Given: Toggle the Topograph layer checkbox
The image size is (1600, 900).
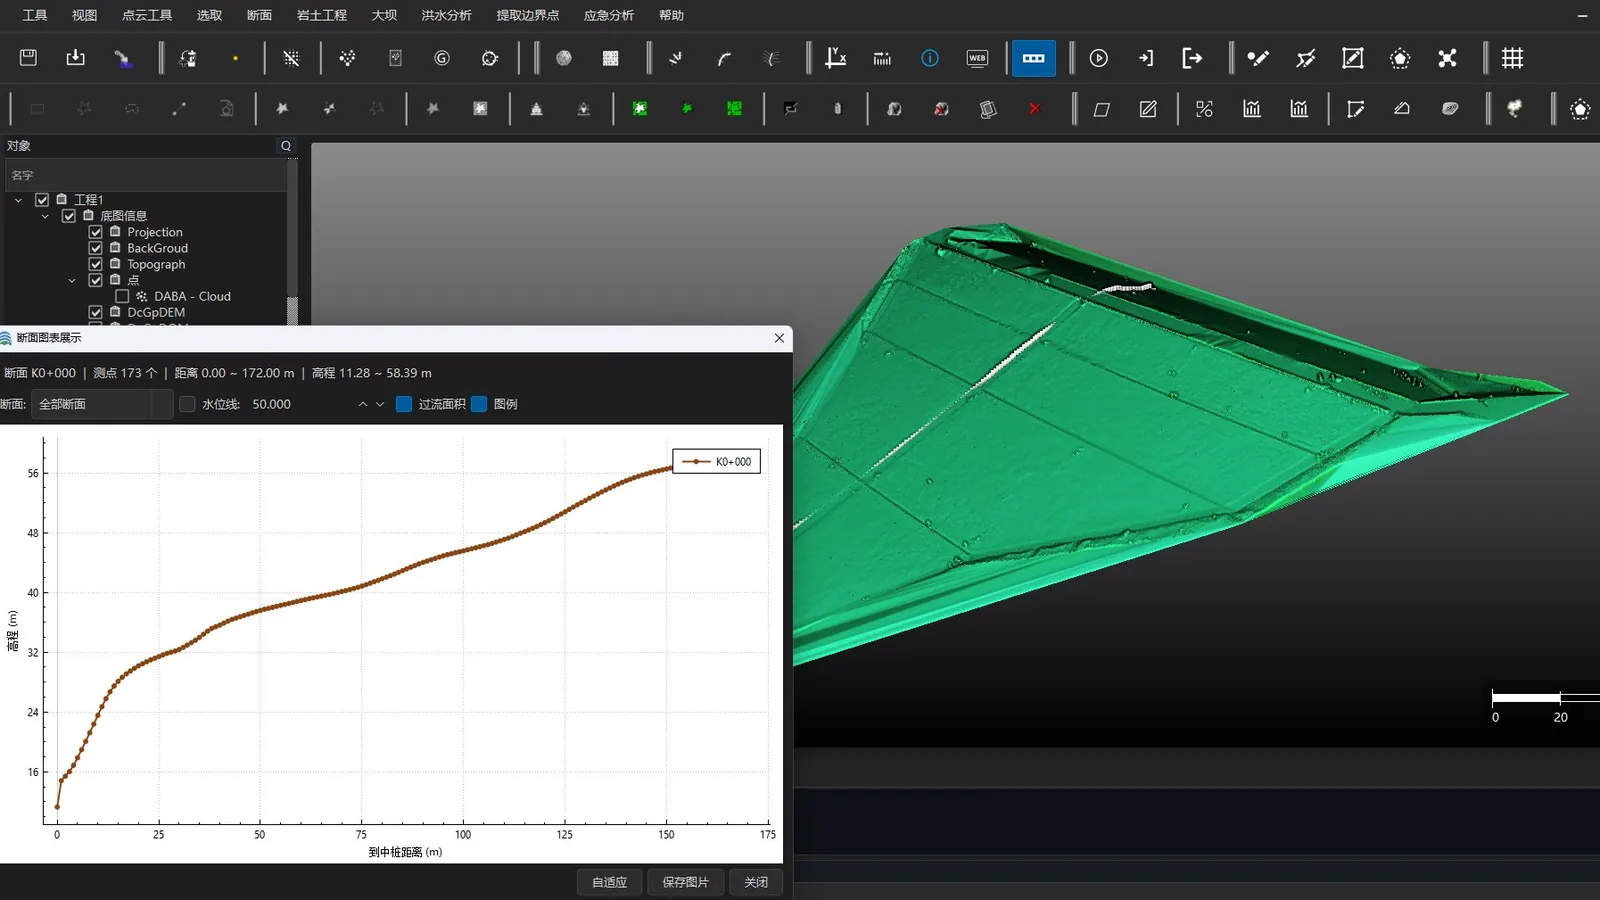Looking at the screenshot, I should point(96,264).
